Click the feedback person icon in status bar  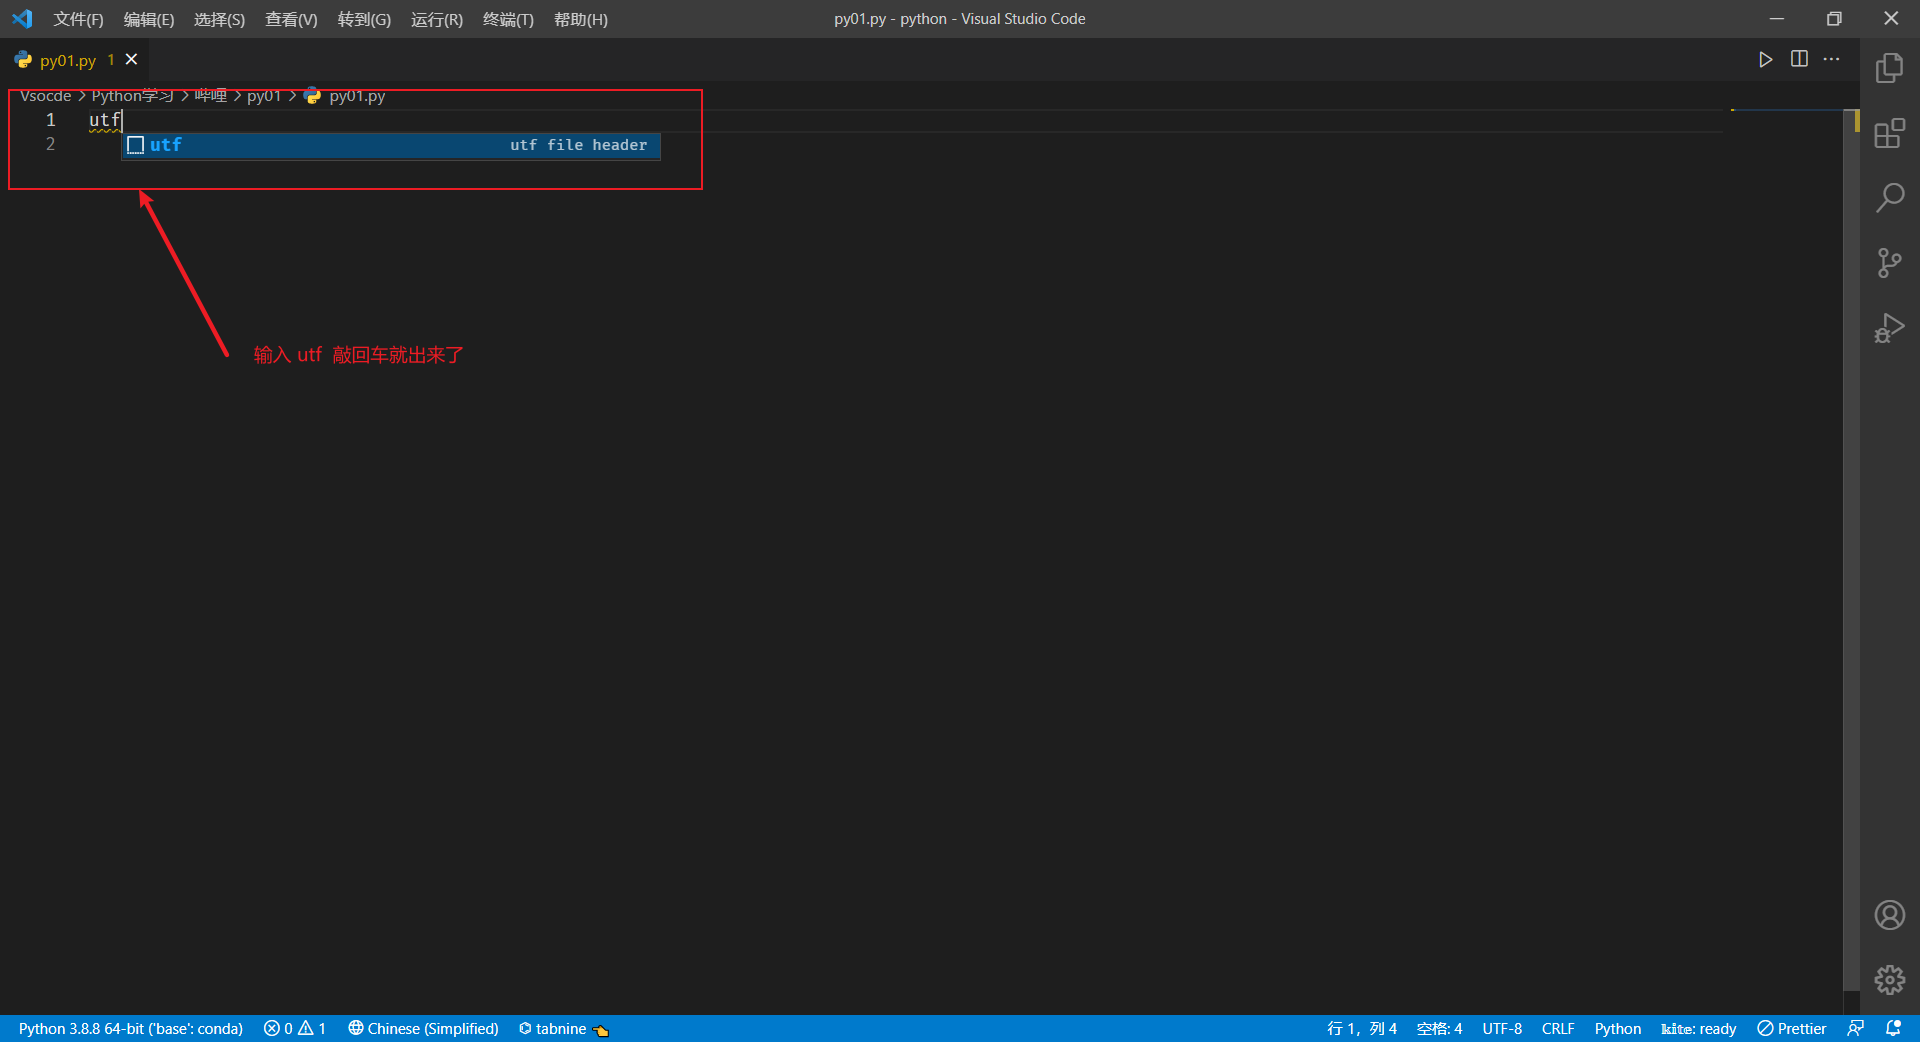coord(1855,1028)
